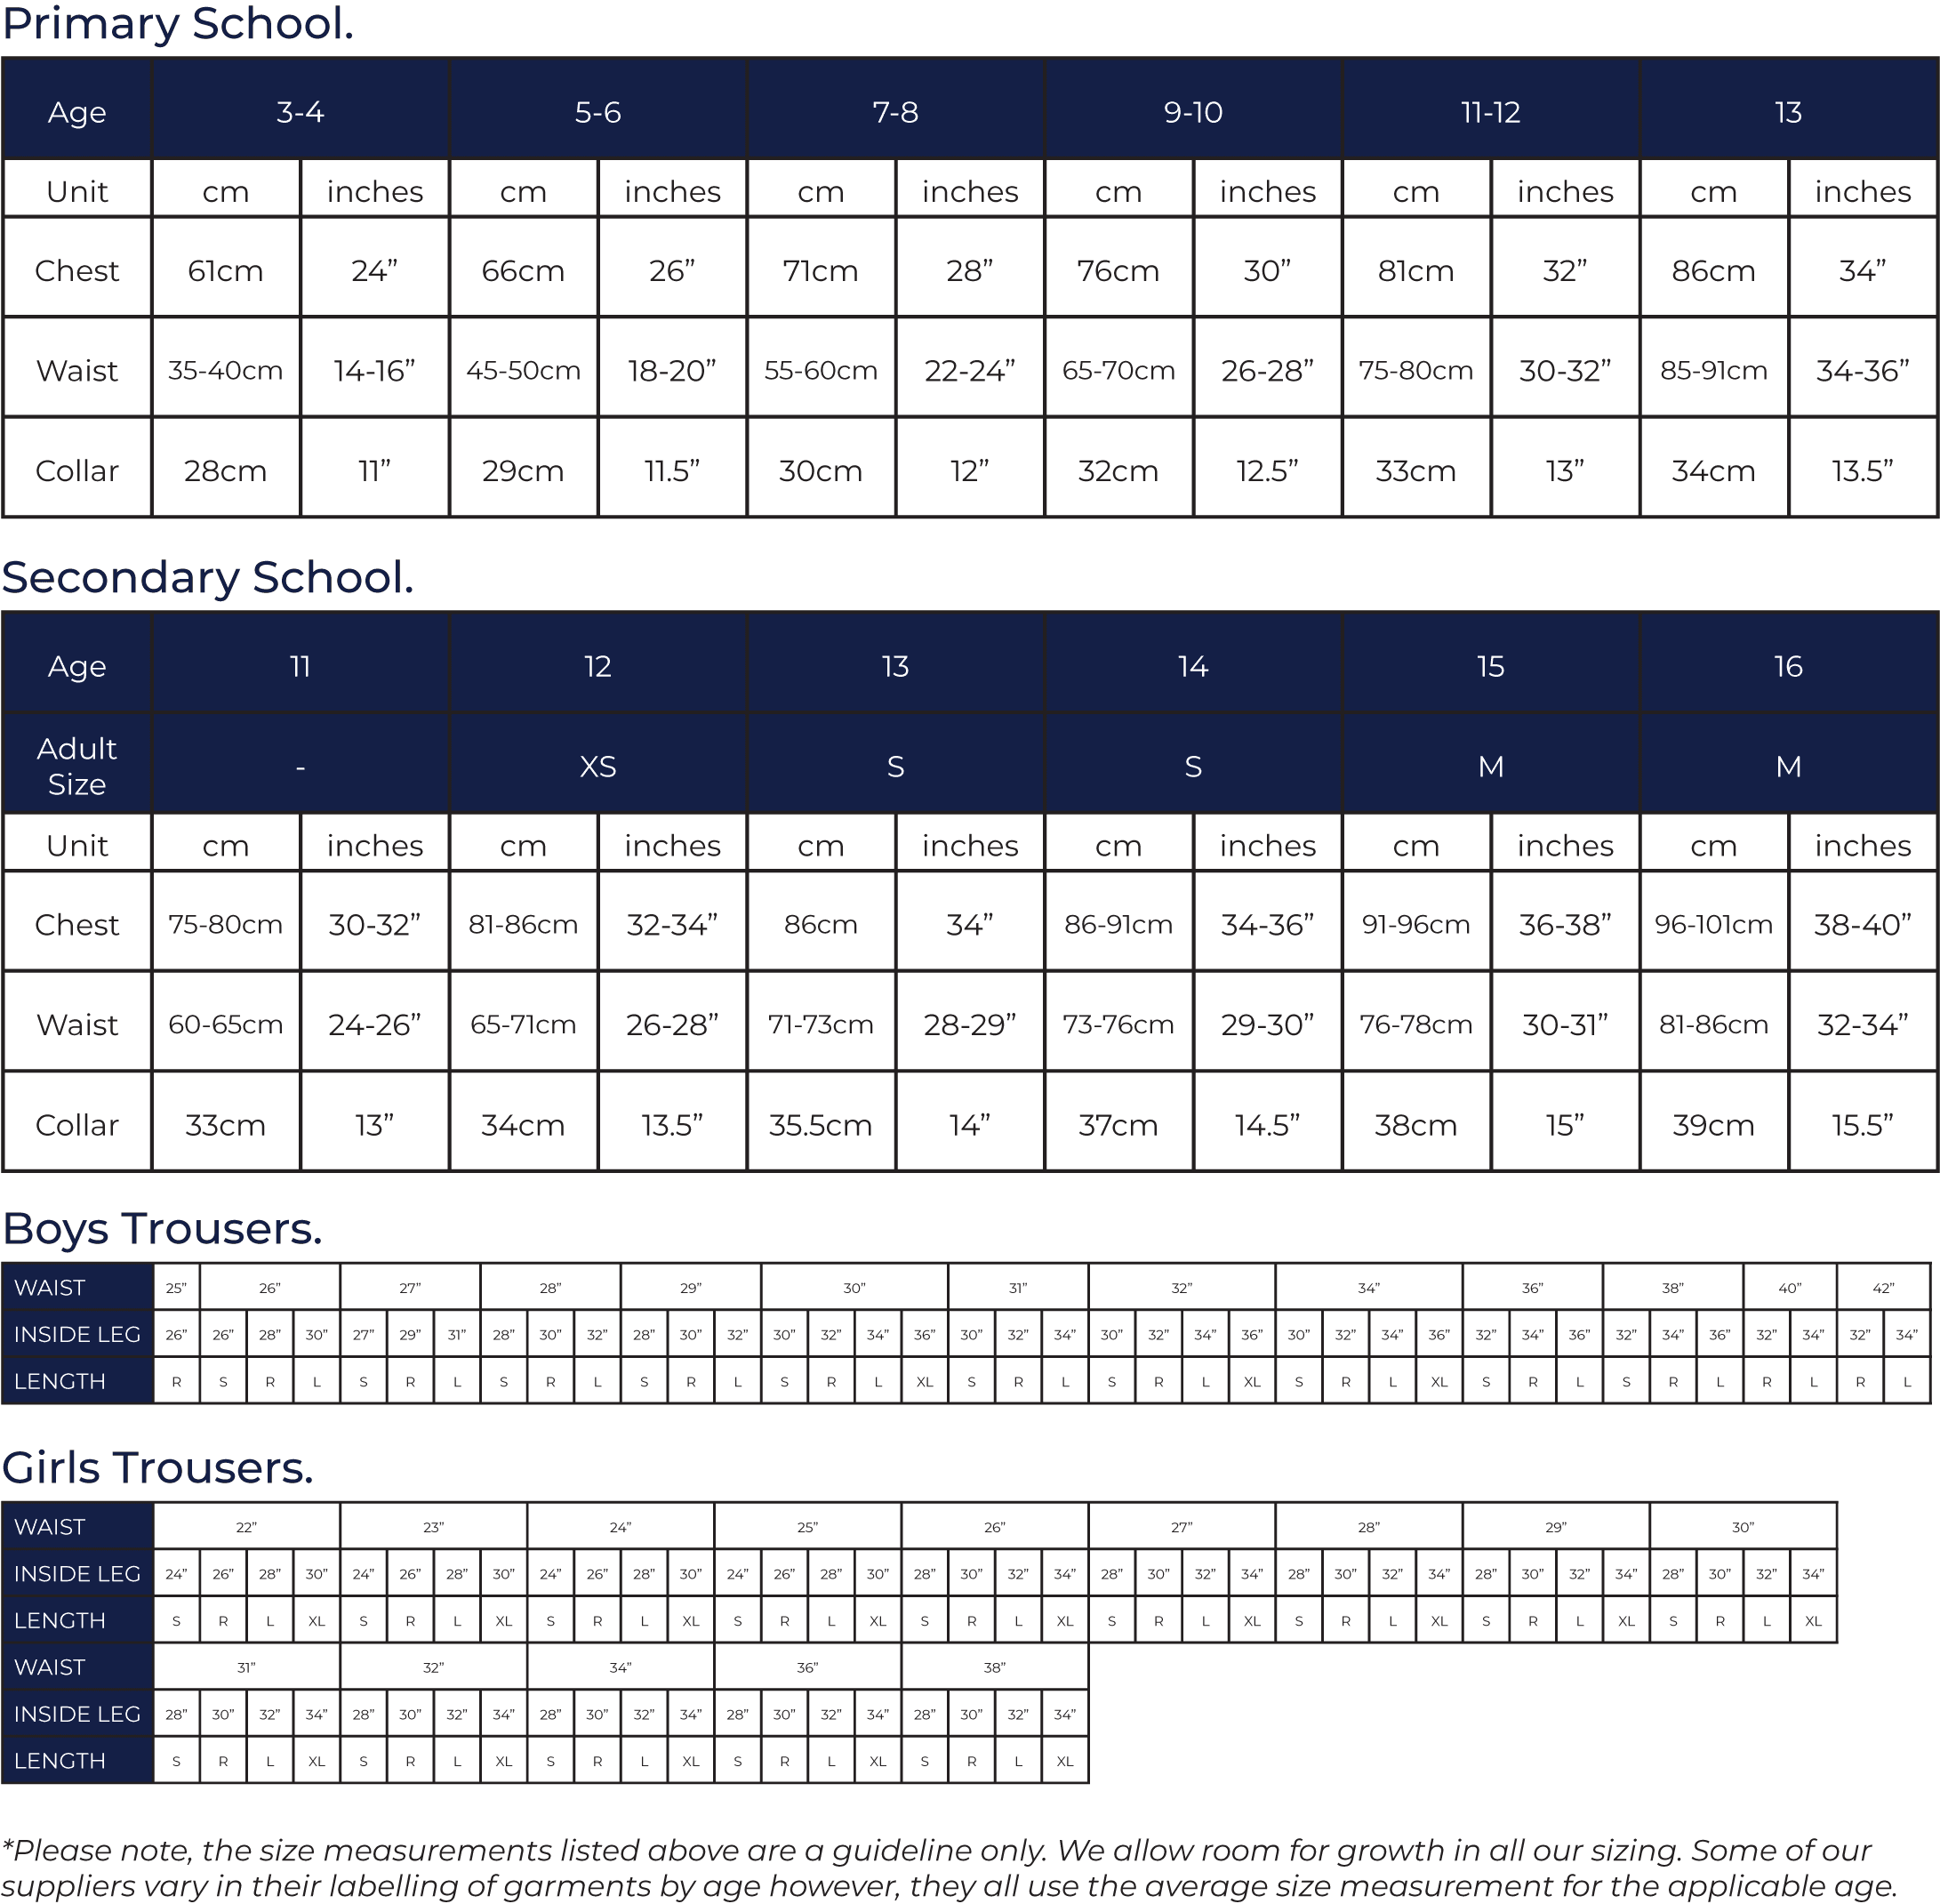Click the Secondary School heading
Viewport: 1940px width, 1904px height.
[207, 577]
